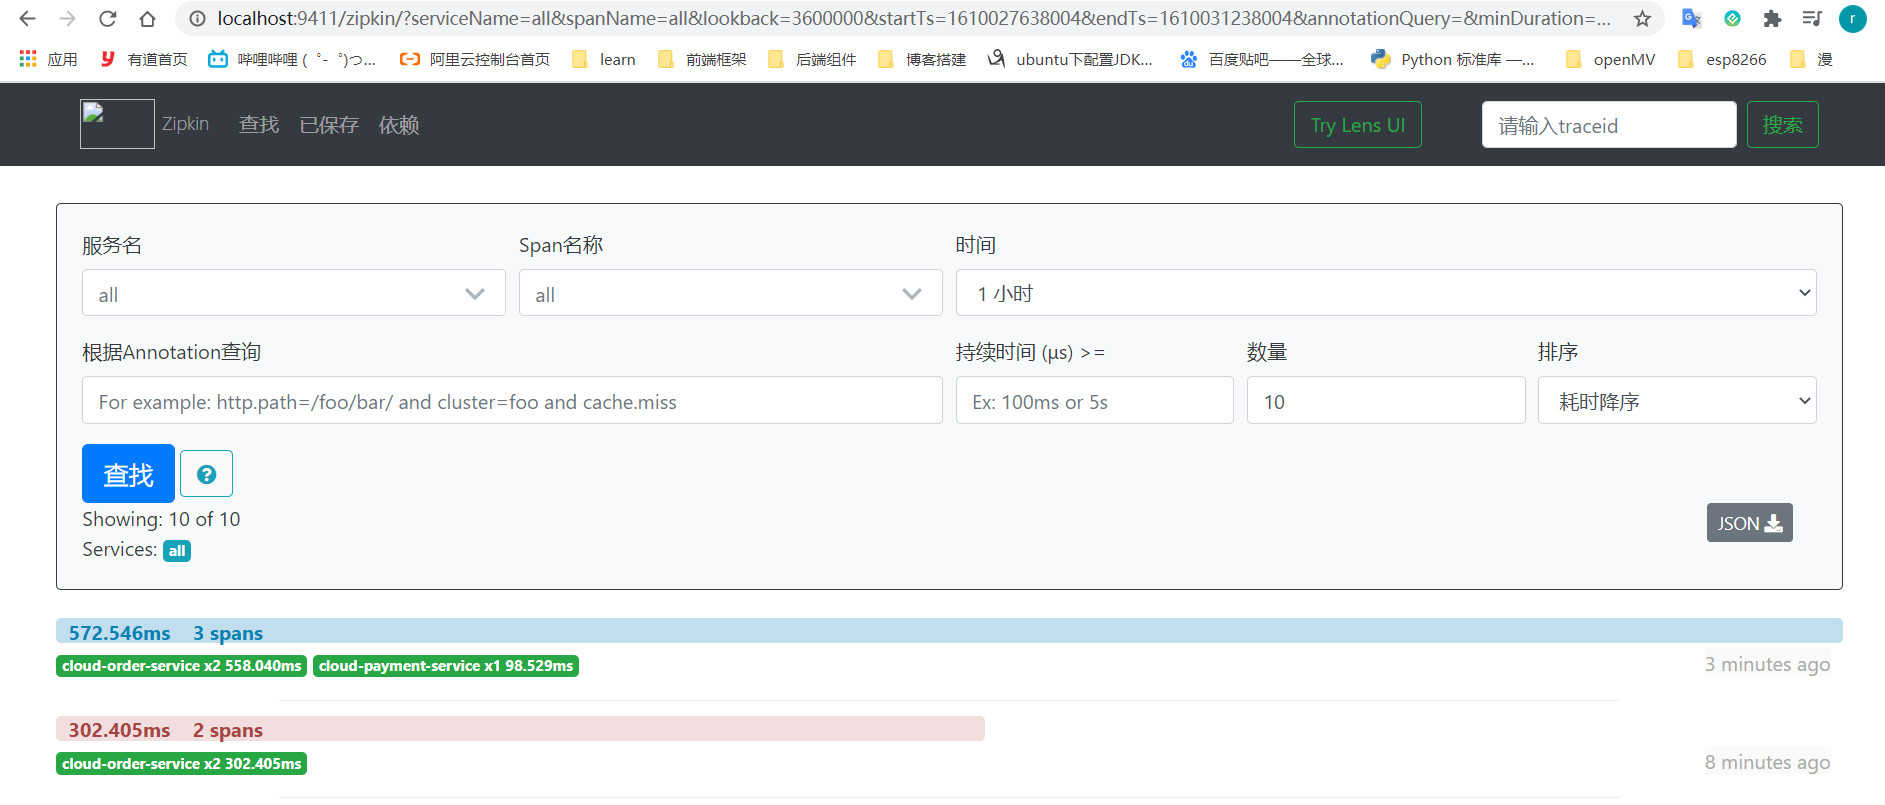
Task: Click the blue 查找 button
Action: click(x=128, y=473)
